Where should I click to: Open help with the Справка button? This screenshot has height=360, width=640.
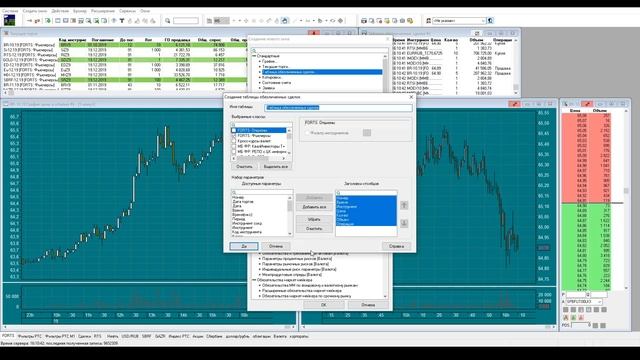(396, 246)
